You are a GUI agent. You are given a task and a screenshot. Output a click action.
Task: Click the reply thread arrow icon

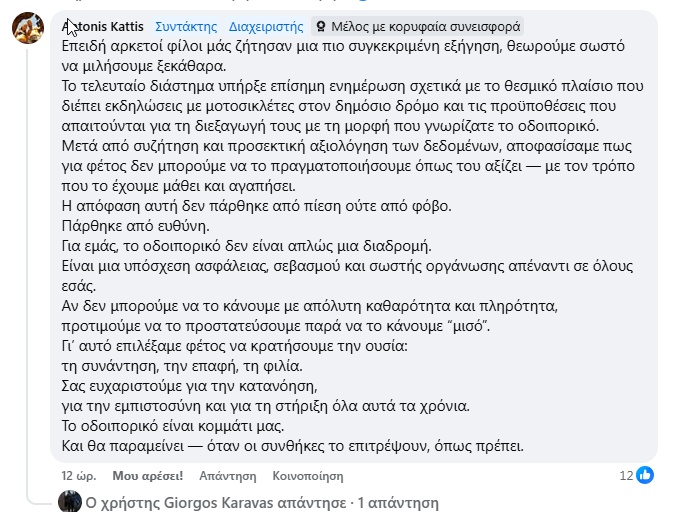pyautogui.click(x=40, y=497)
